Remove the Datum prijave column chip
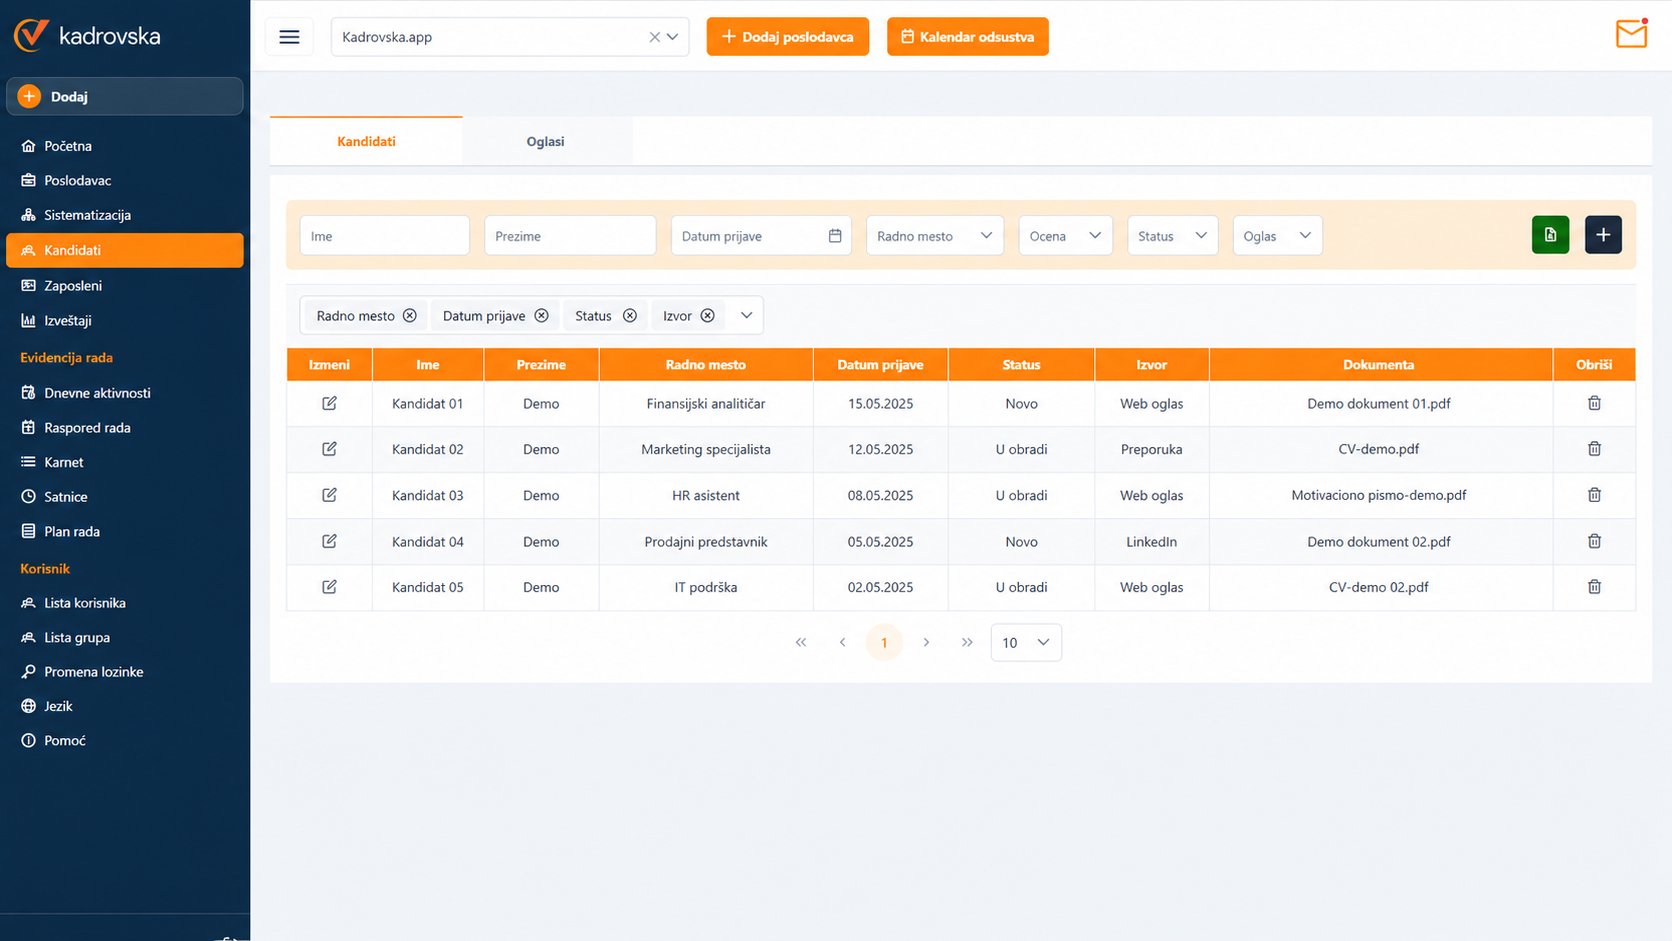This screenshot has width=1672, height=941. [541, 316]
